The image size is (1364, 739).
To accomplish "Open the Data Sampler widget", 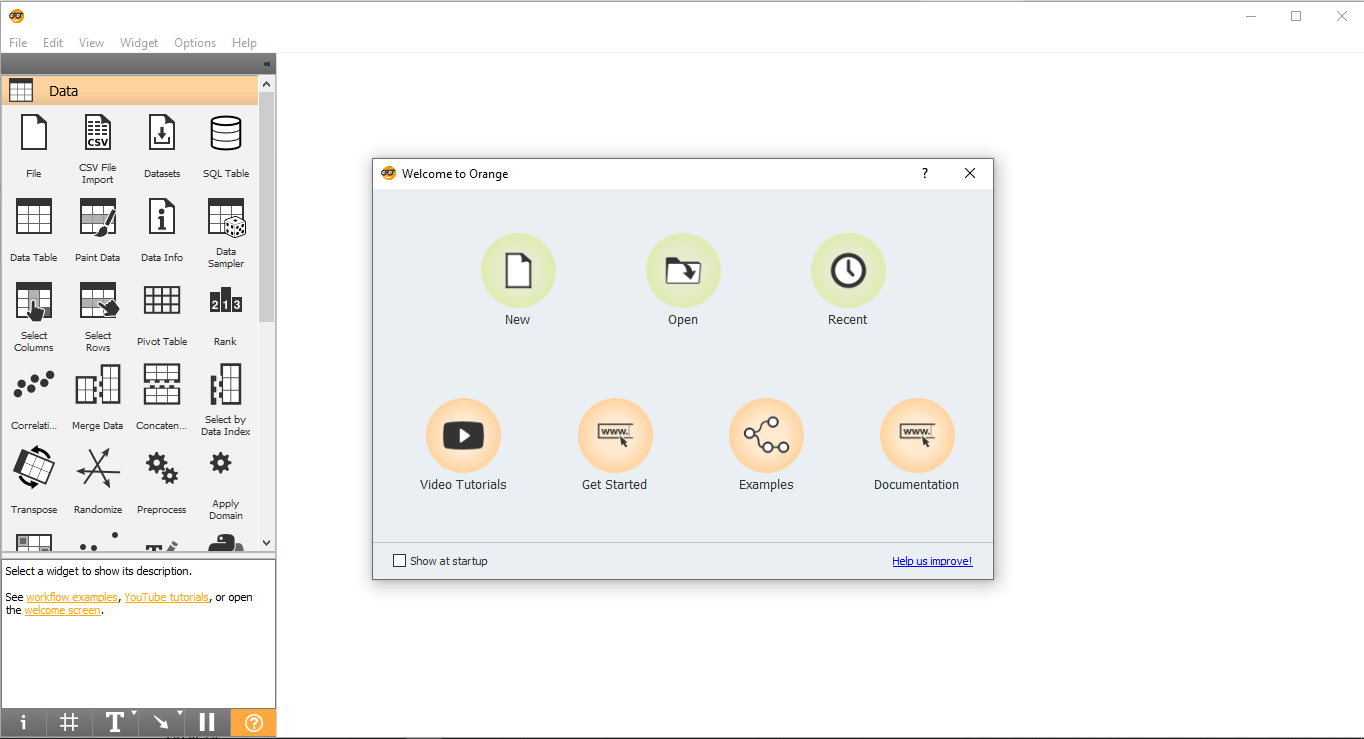I will pyautogui.click(x=226, y=217).
